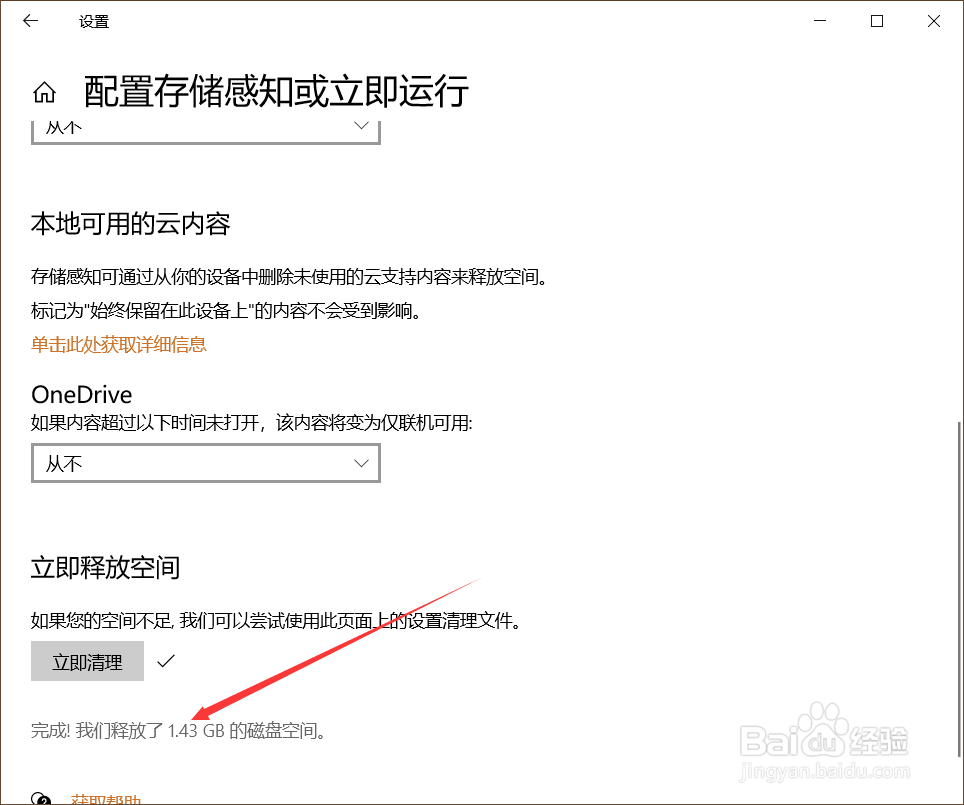Image resolution: width=964 pixels, height=805 pixels.
Task: Click the OneDrive dropdown chevron arrow
Action: point(360,463)
